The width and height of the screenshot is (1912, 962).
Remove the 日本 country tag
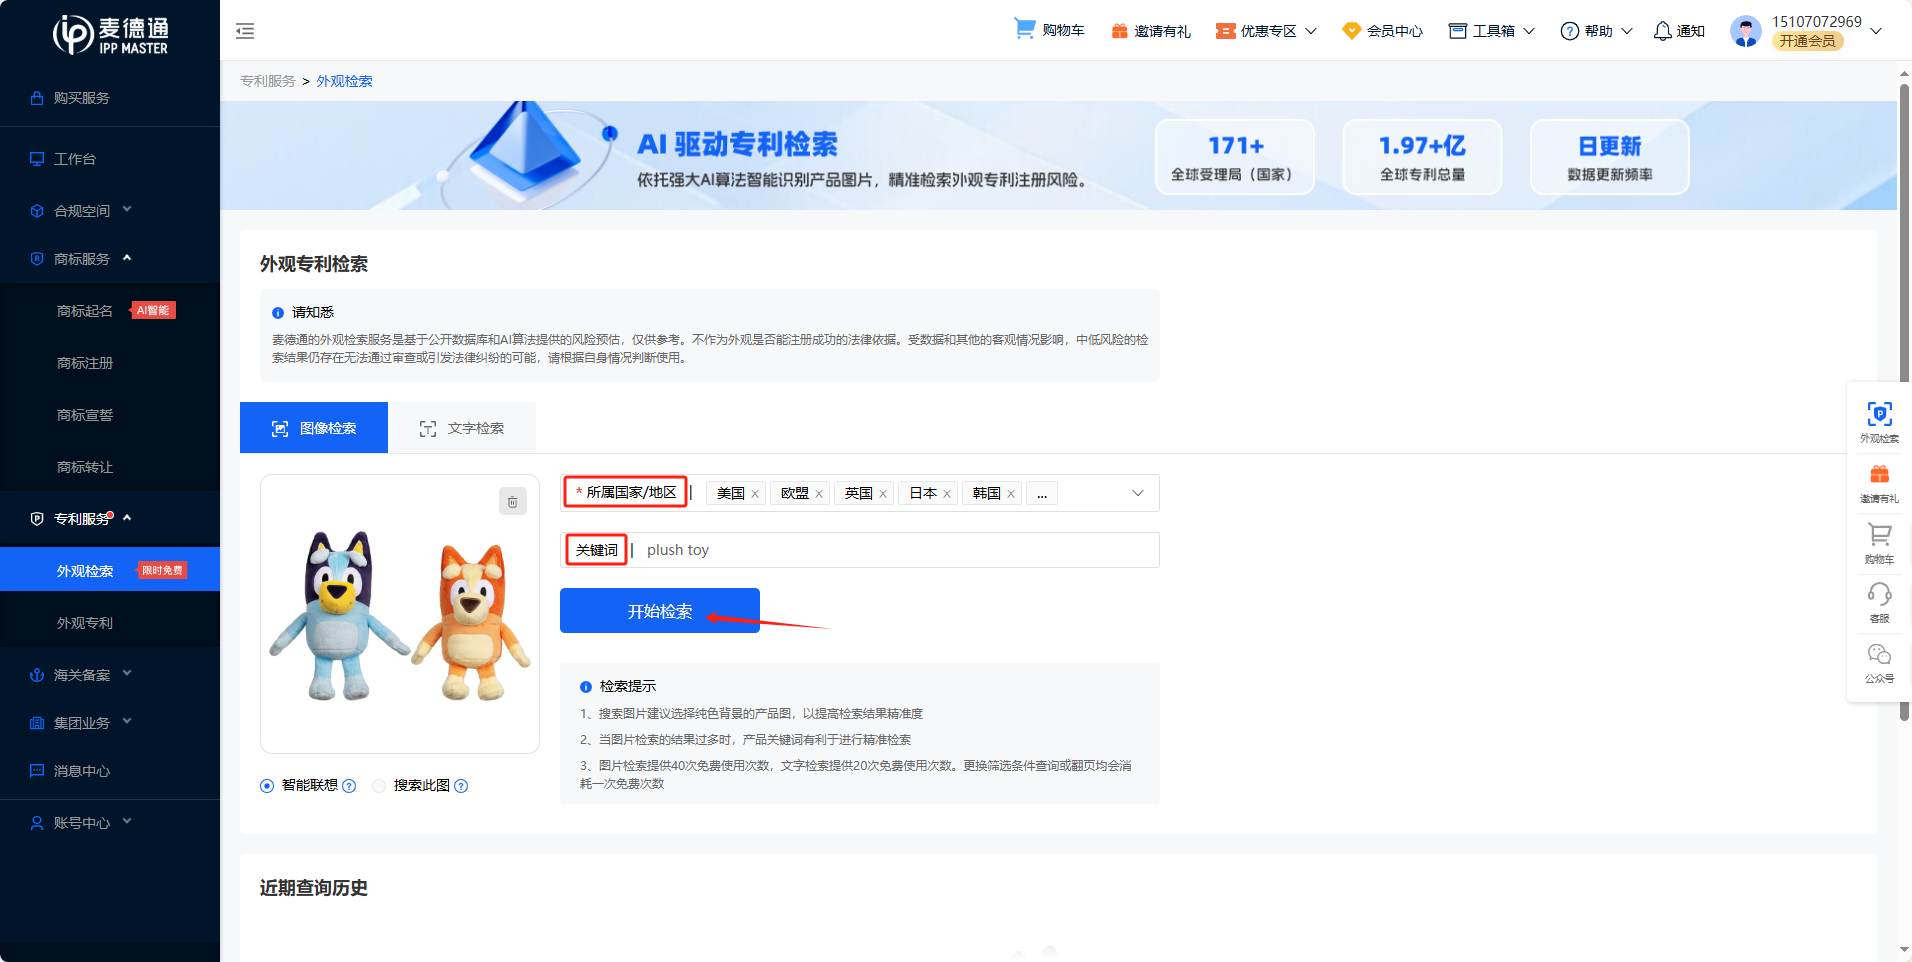click(x=947, y=494)
